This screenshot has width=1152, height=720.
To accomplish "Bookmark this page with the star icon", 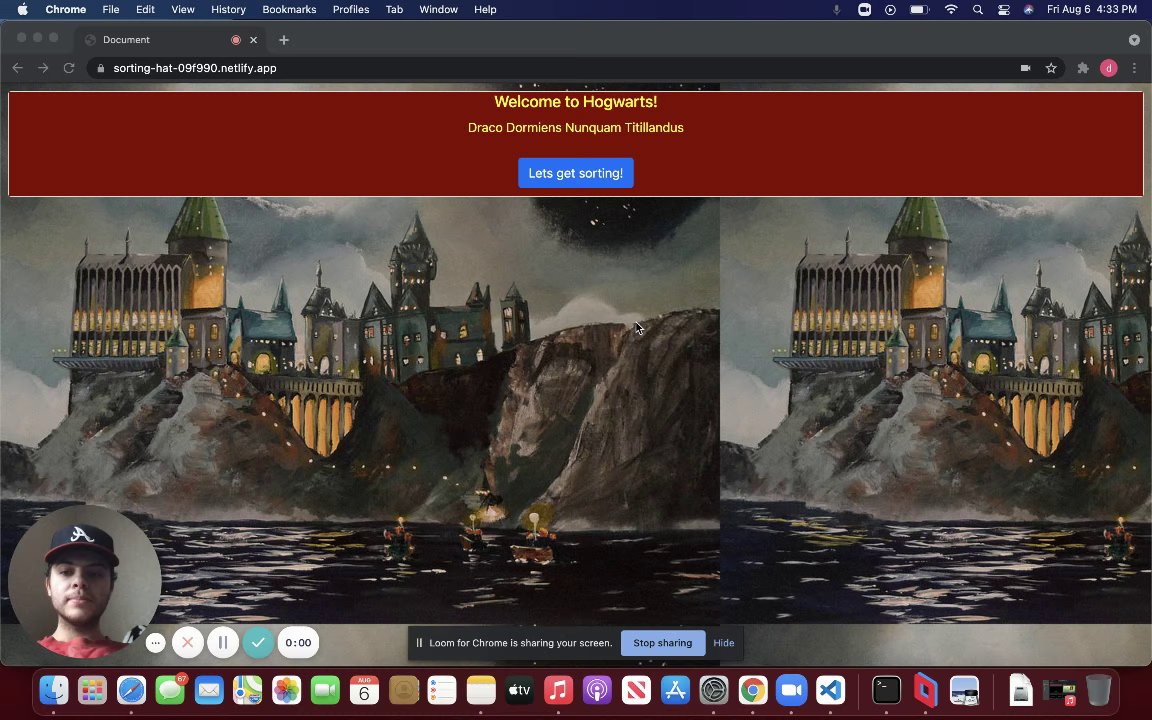I will (x=1051, y=68).
